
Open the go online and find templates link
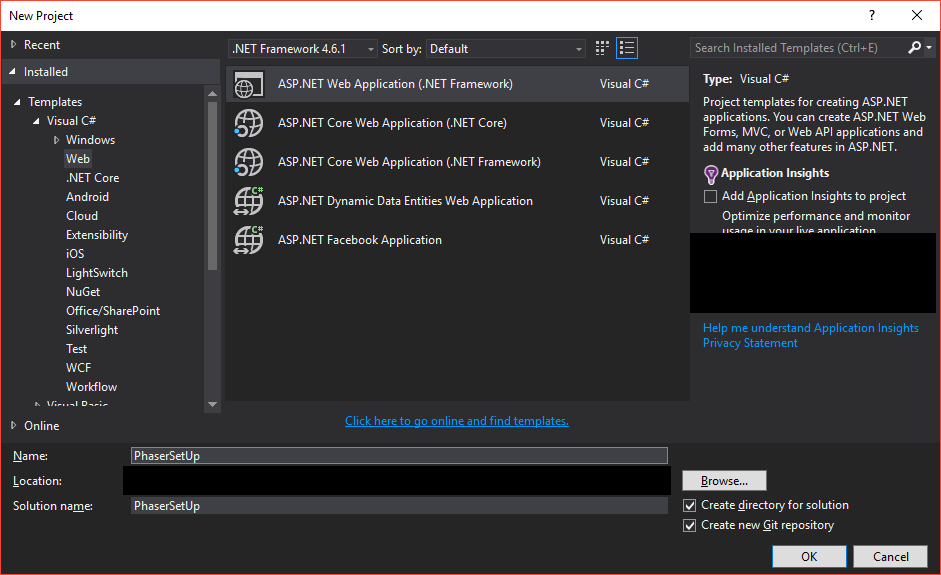tap(457, 421)
